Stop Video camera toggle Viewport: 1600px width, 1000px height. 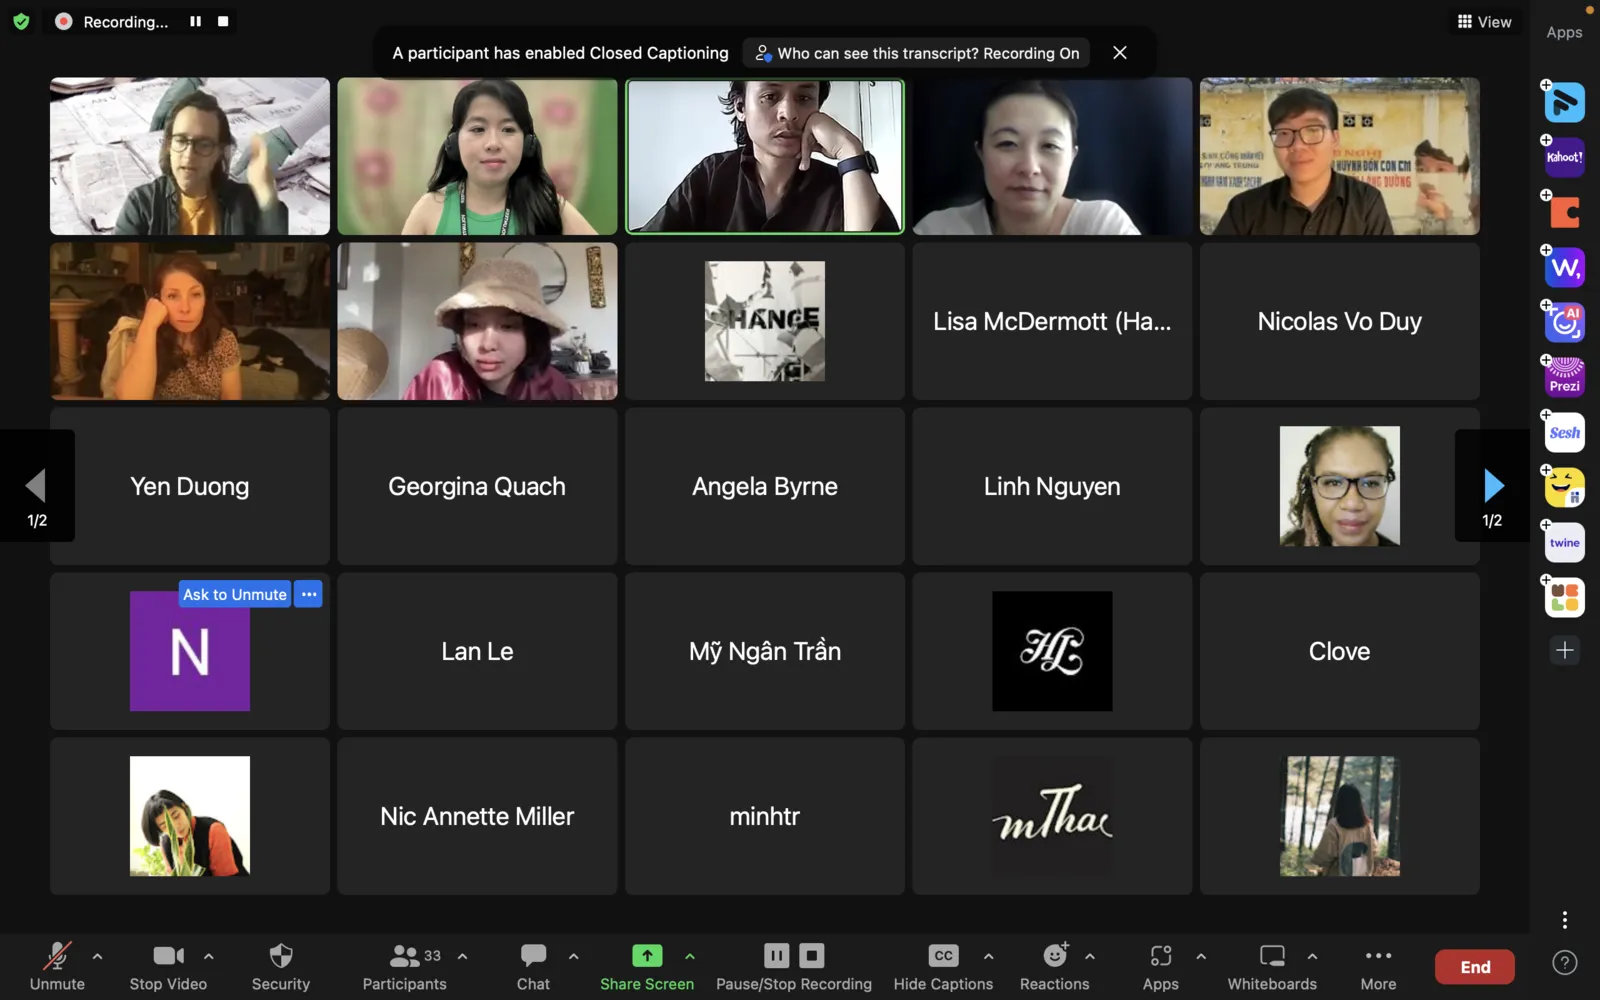pos(168,957)
